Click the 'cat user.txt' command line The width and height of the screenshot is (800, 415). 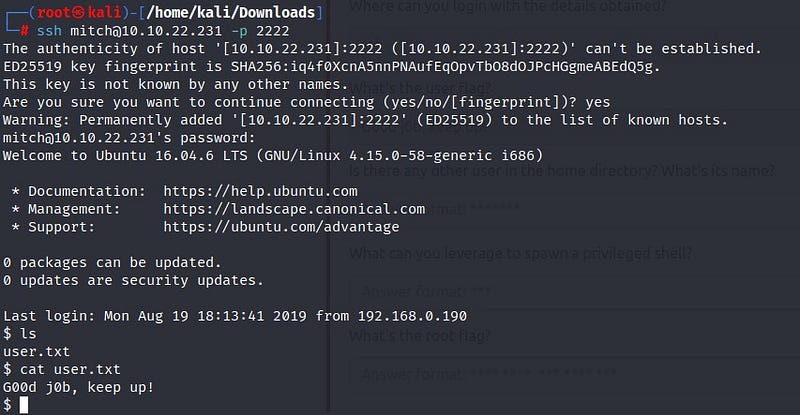(70, 369)
